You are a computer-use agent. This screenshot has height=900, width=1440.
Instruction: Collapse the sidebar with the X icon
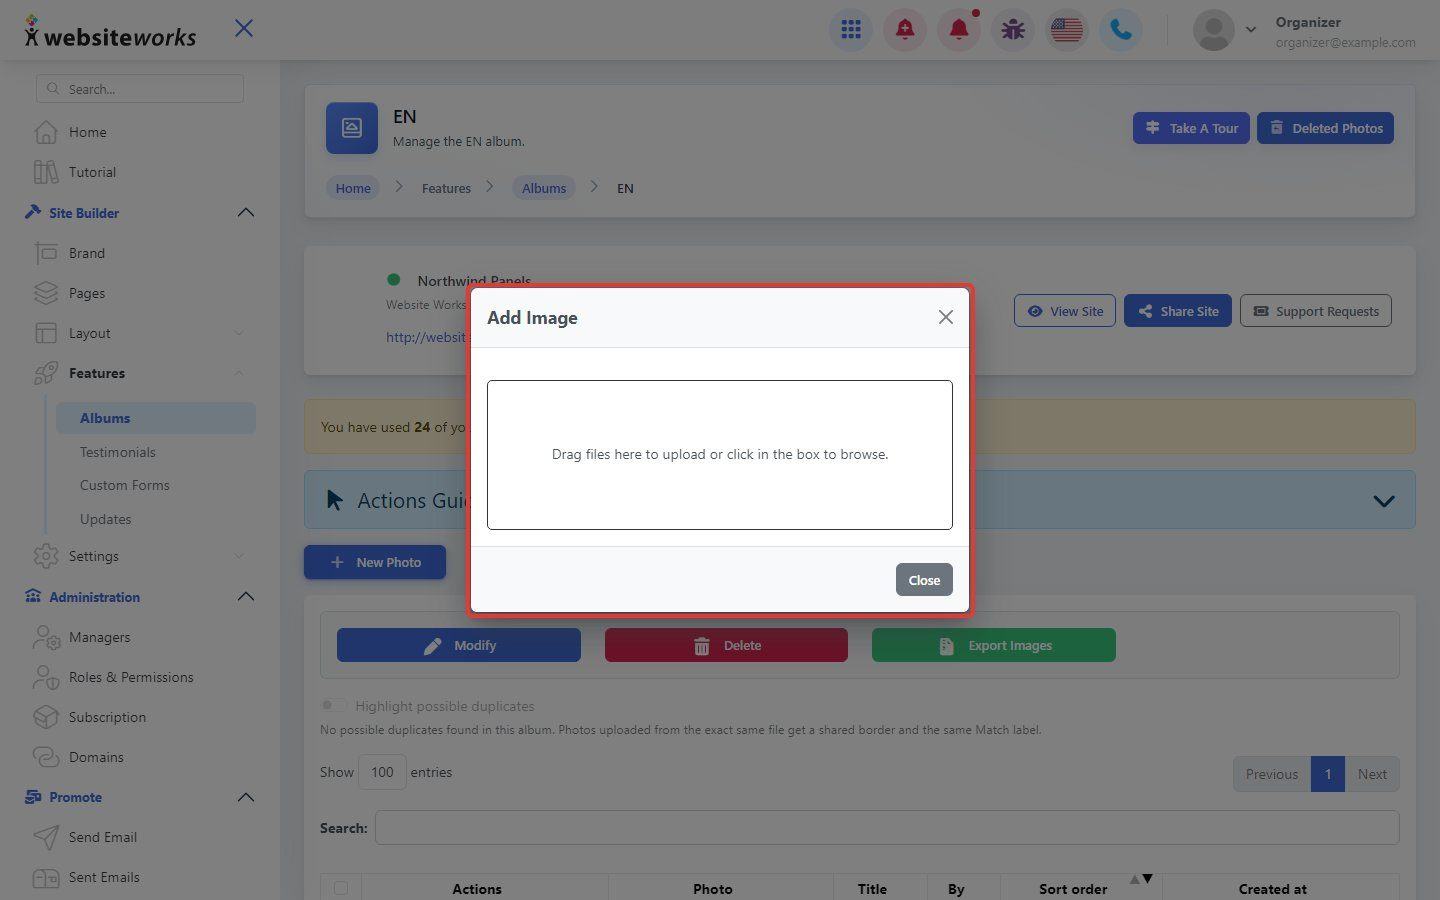(244, 28)
